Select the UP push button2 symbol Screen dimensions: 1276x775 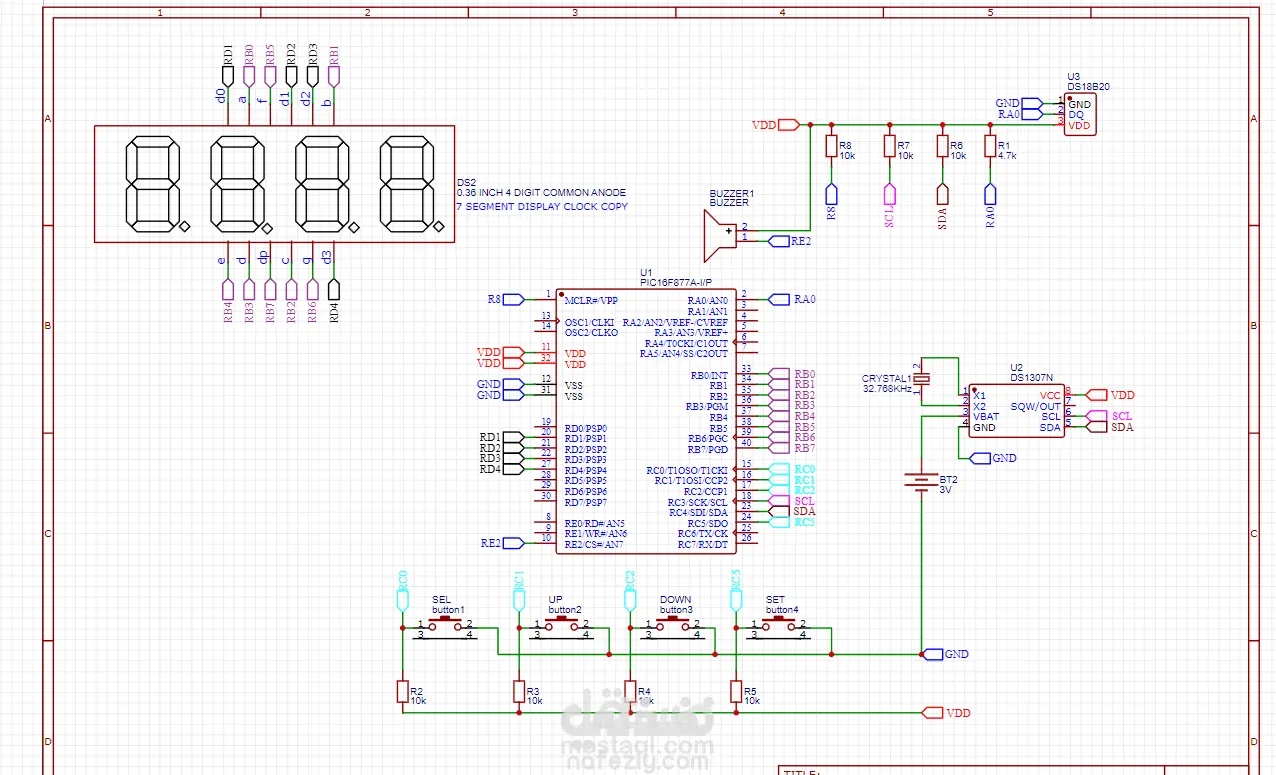[563, 626]
